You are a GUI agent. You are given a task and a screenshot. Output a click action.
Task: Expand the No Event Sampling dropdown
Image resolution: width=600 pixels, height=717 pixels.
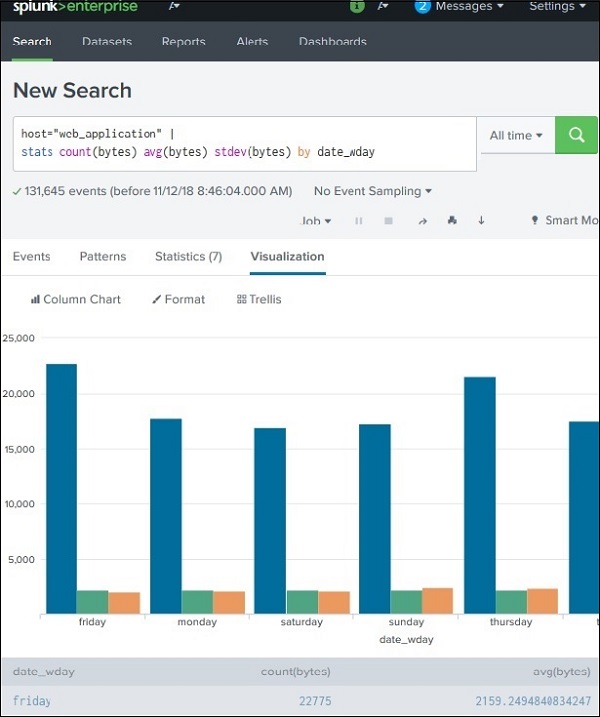click(x=373, y=191)
